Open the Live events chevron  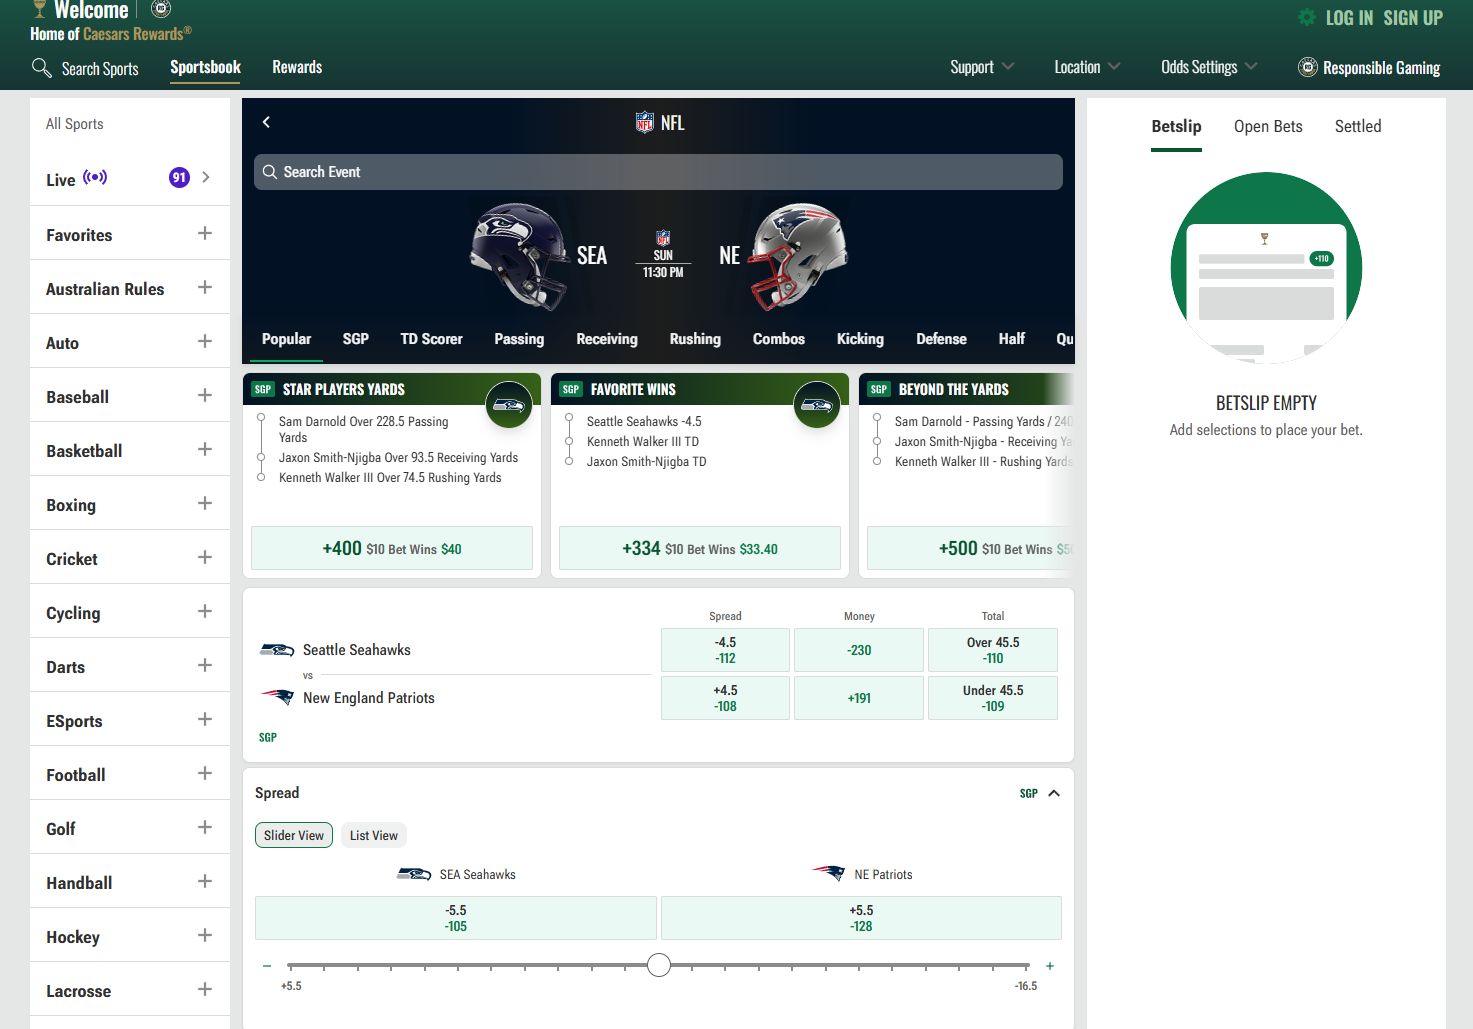(x=206, y=177)
